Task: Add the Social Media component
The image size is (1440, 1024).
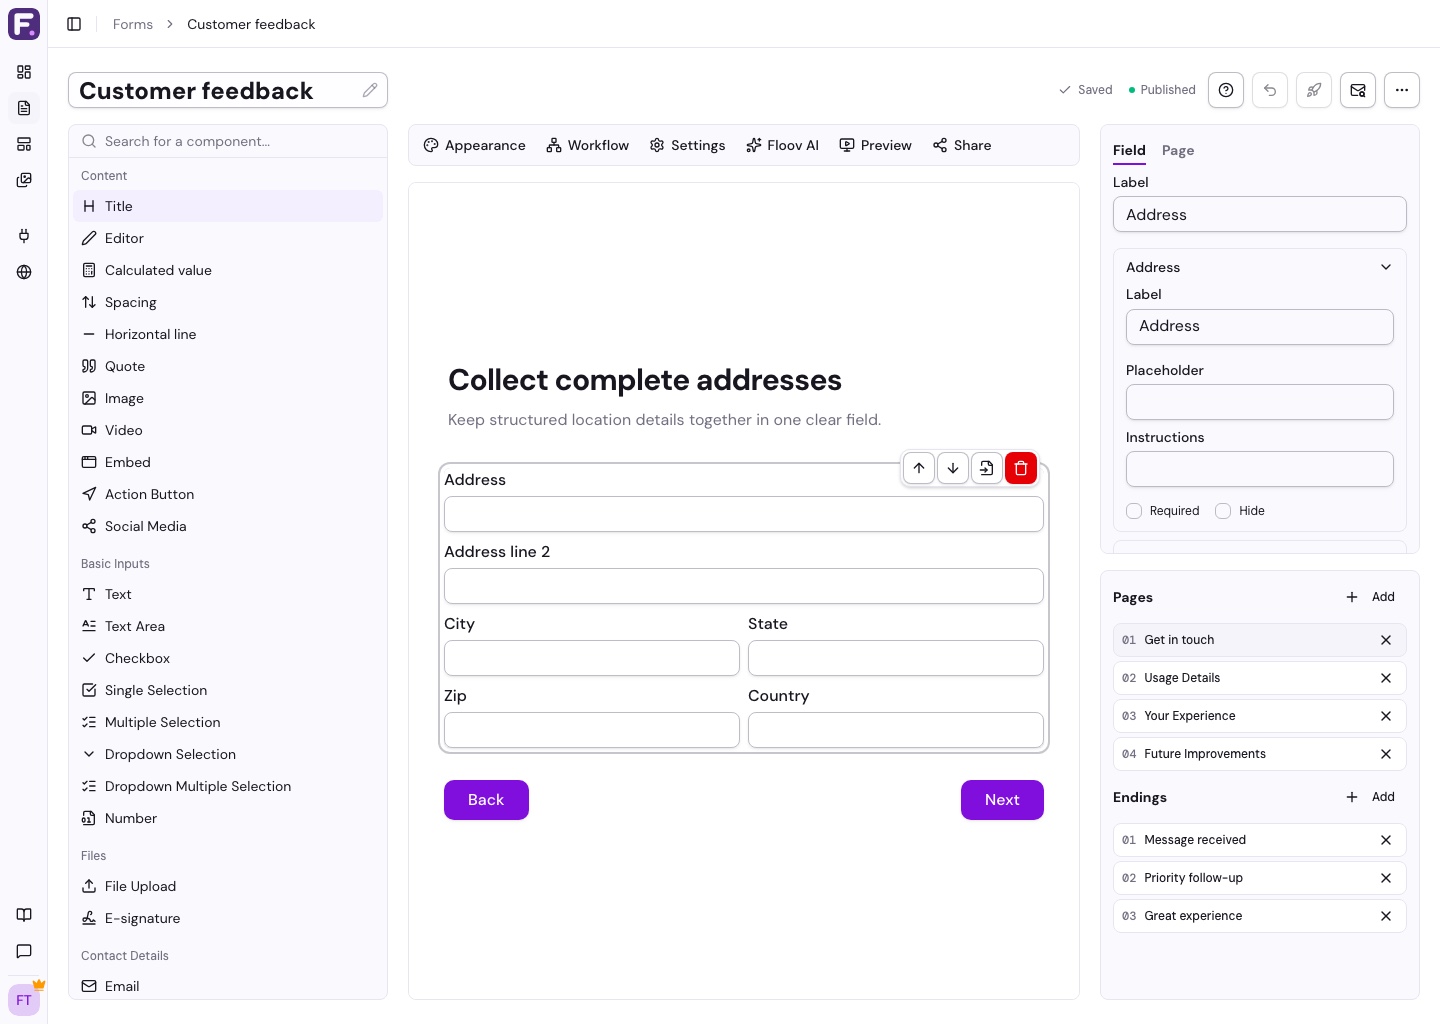Action: pos(228,526)
